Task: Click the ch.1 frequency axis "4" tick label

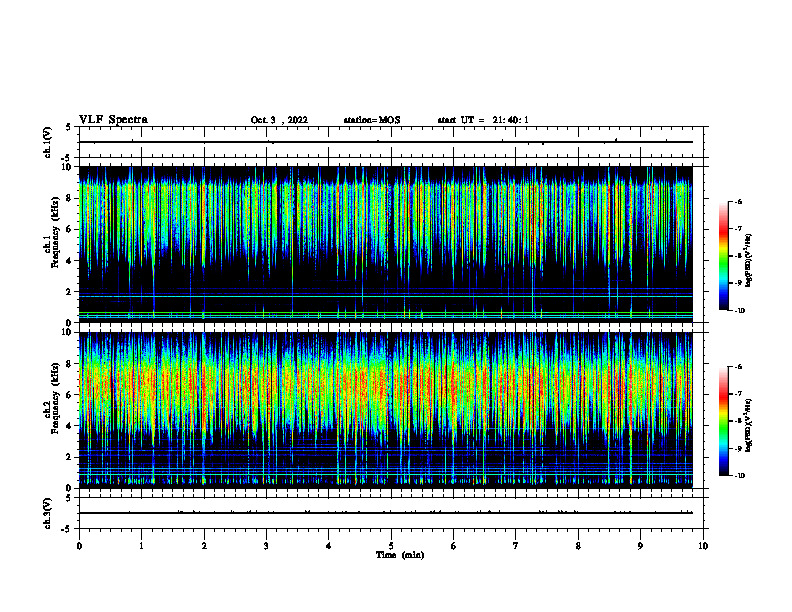Action: pos(69,261)
